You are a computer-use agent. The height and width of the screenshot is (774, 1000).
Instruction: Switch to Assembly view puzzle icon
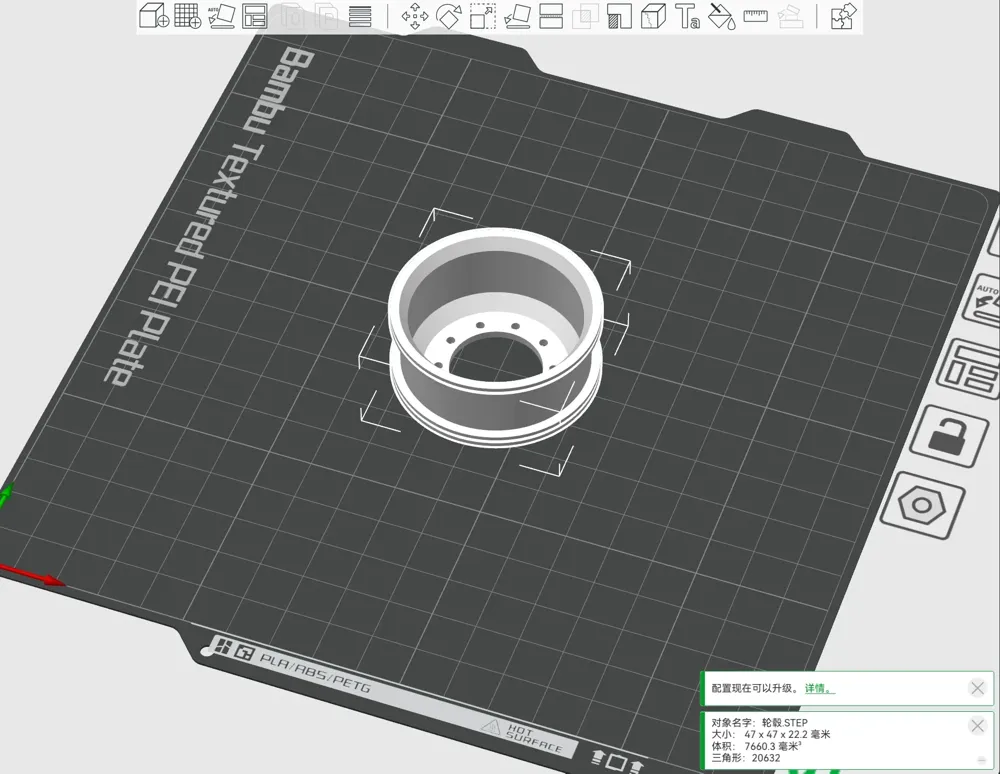pyautogui.click(x=844, y=16)
